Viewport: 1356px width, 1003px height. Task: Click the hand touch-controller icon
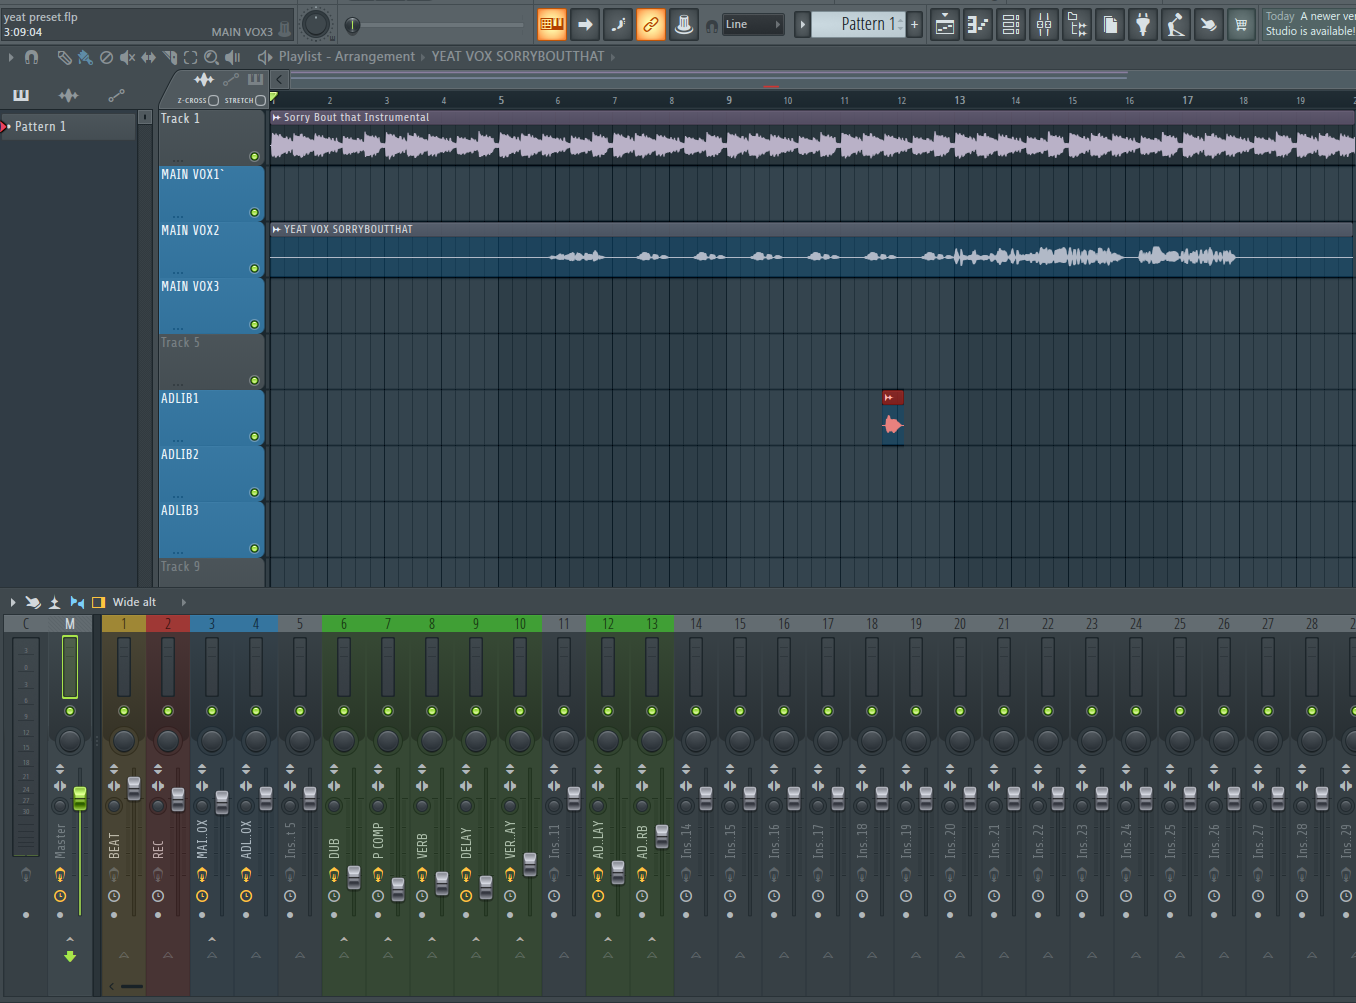point(1209,25)
